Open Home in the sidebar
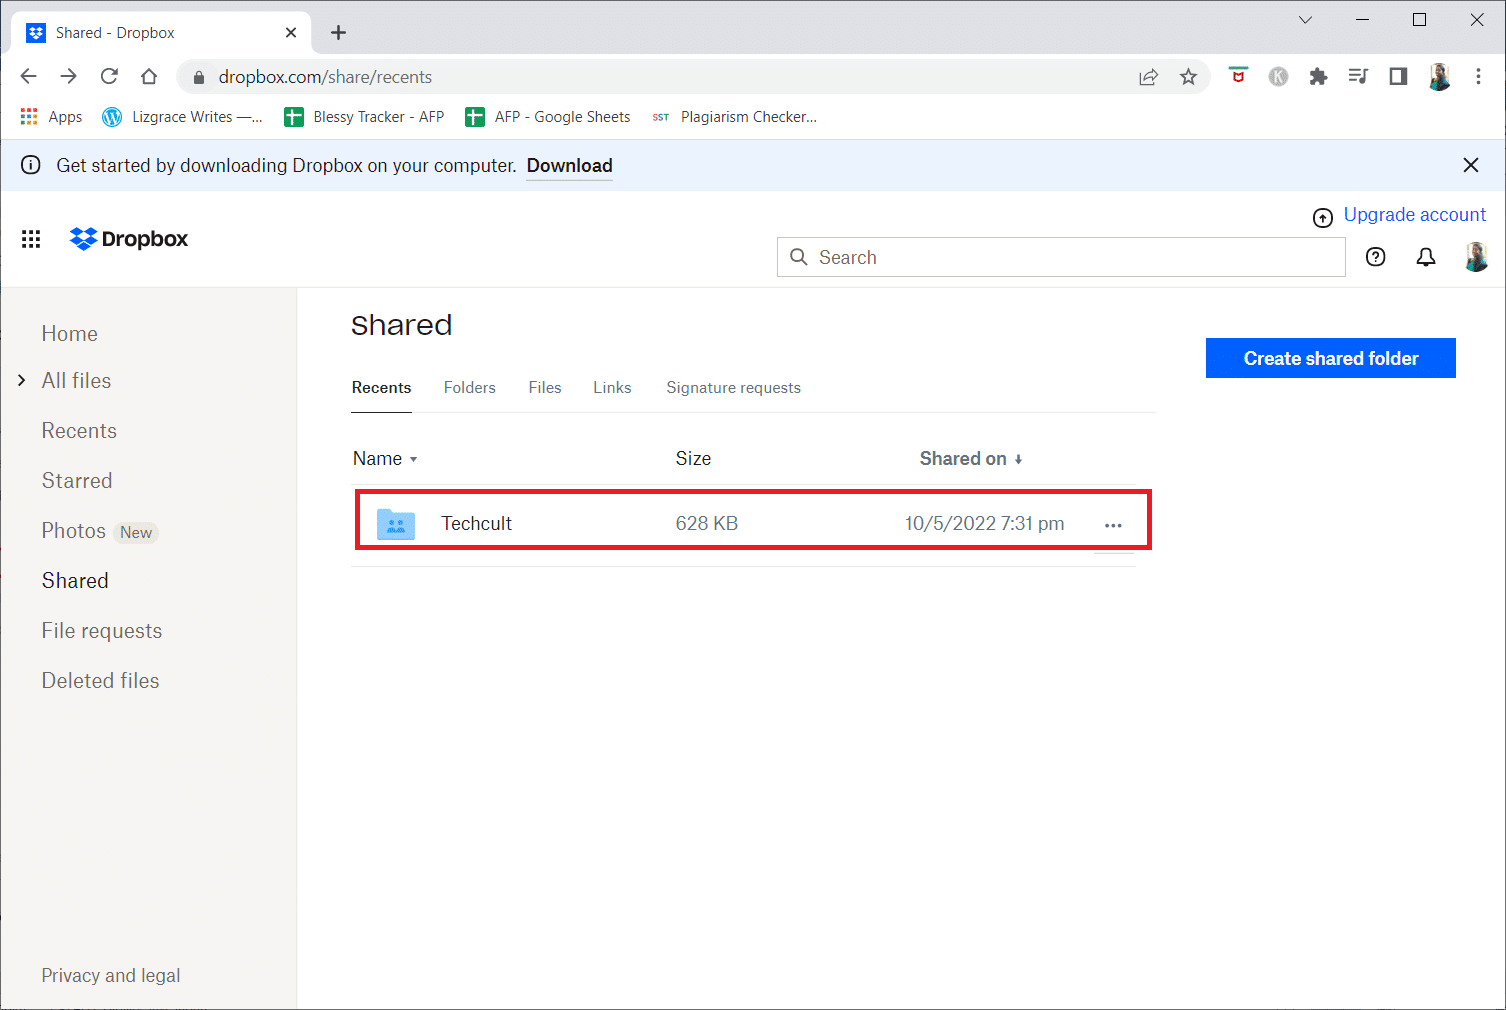This screenshot has width=1506, height=1010. click(x=70, y=334)
